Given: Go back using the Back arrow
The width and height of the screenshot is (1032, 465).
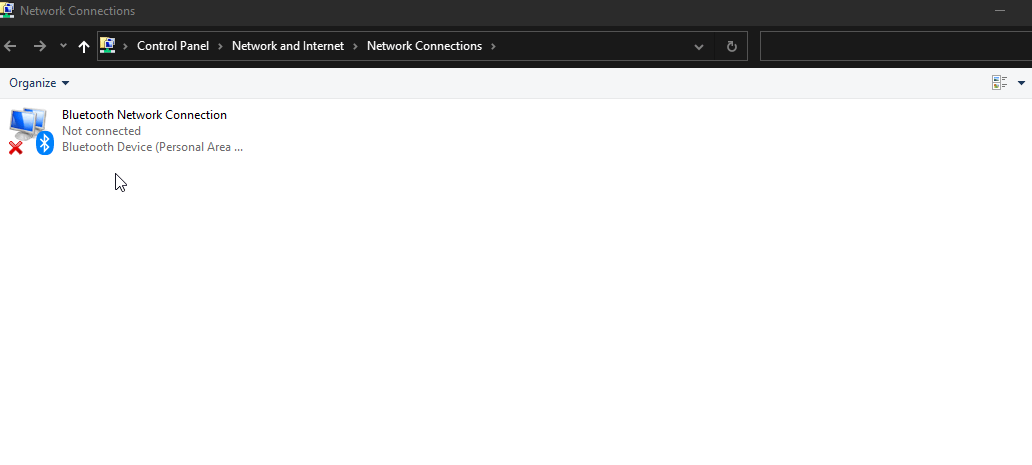Looking at the screenshot, I should (x=10, y=46).
